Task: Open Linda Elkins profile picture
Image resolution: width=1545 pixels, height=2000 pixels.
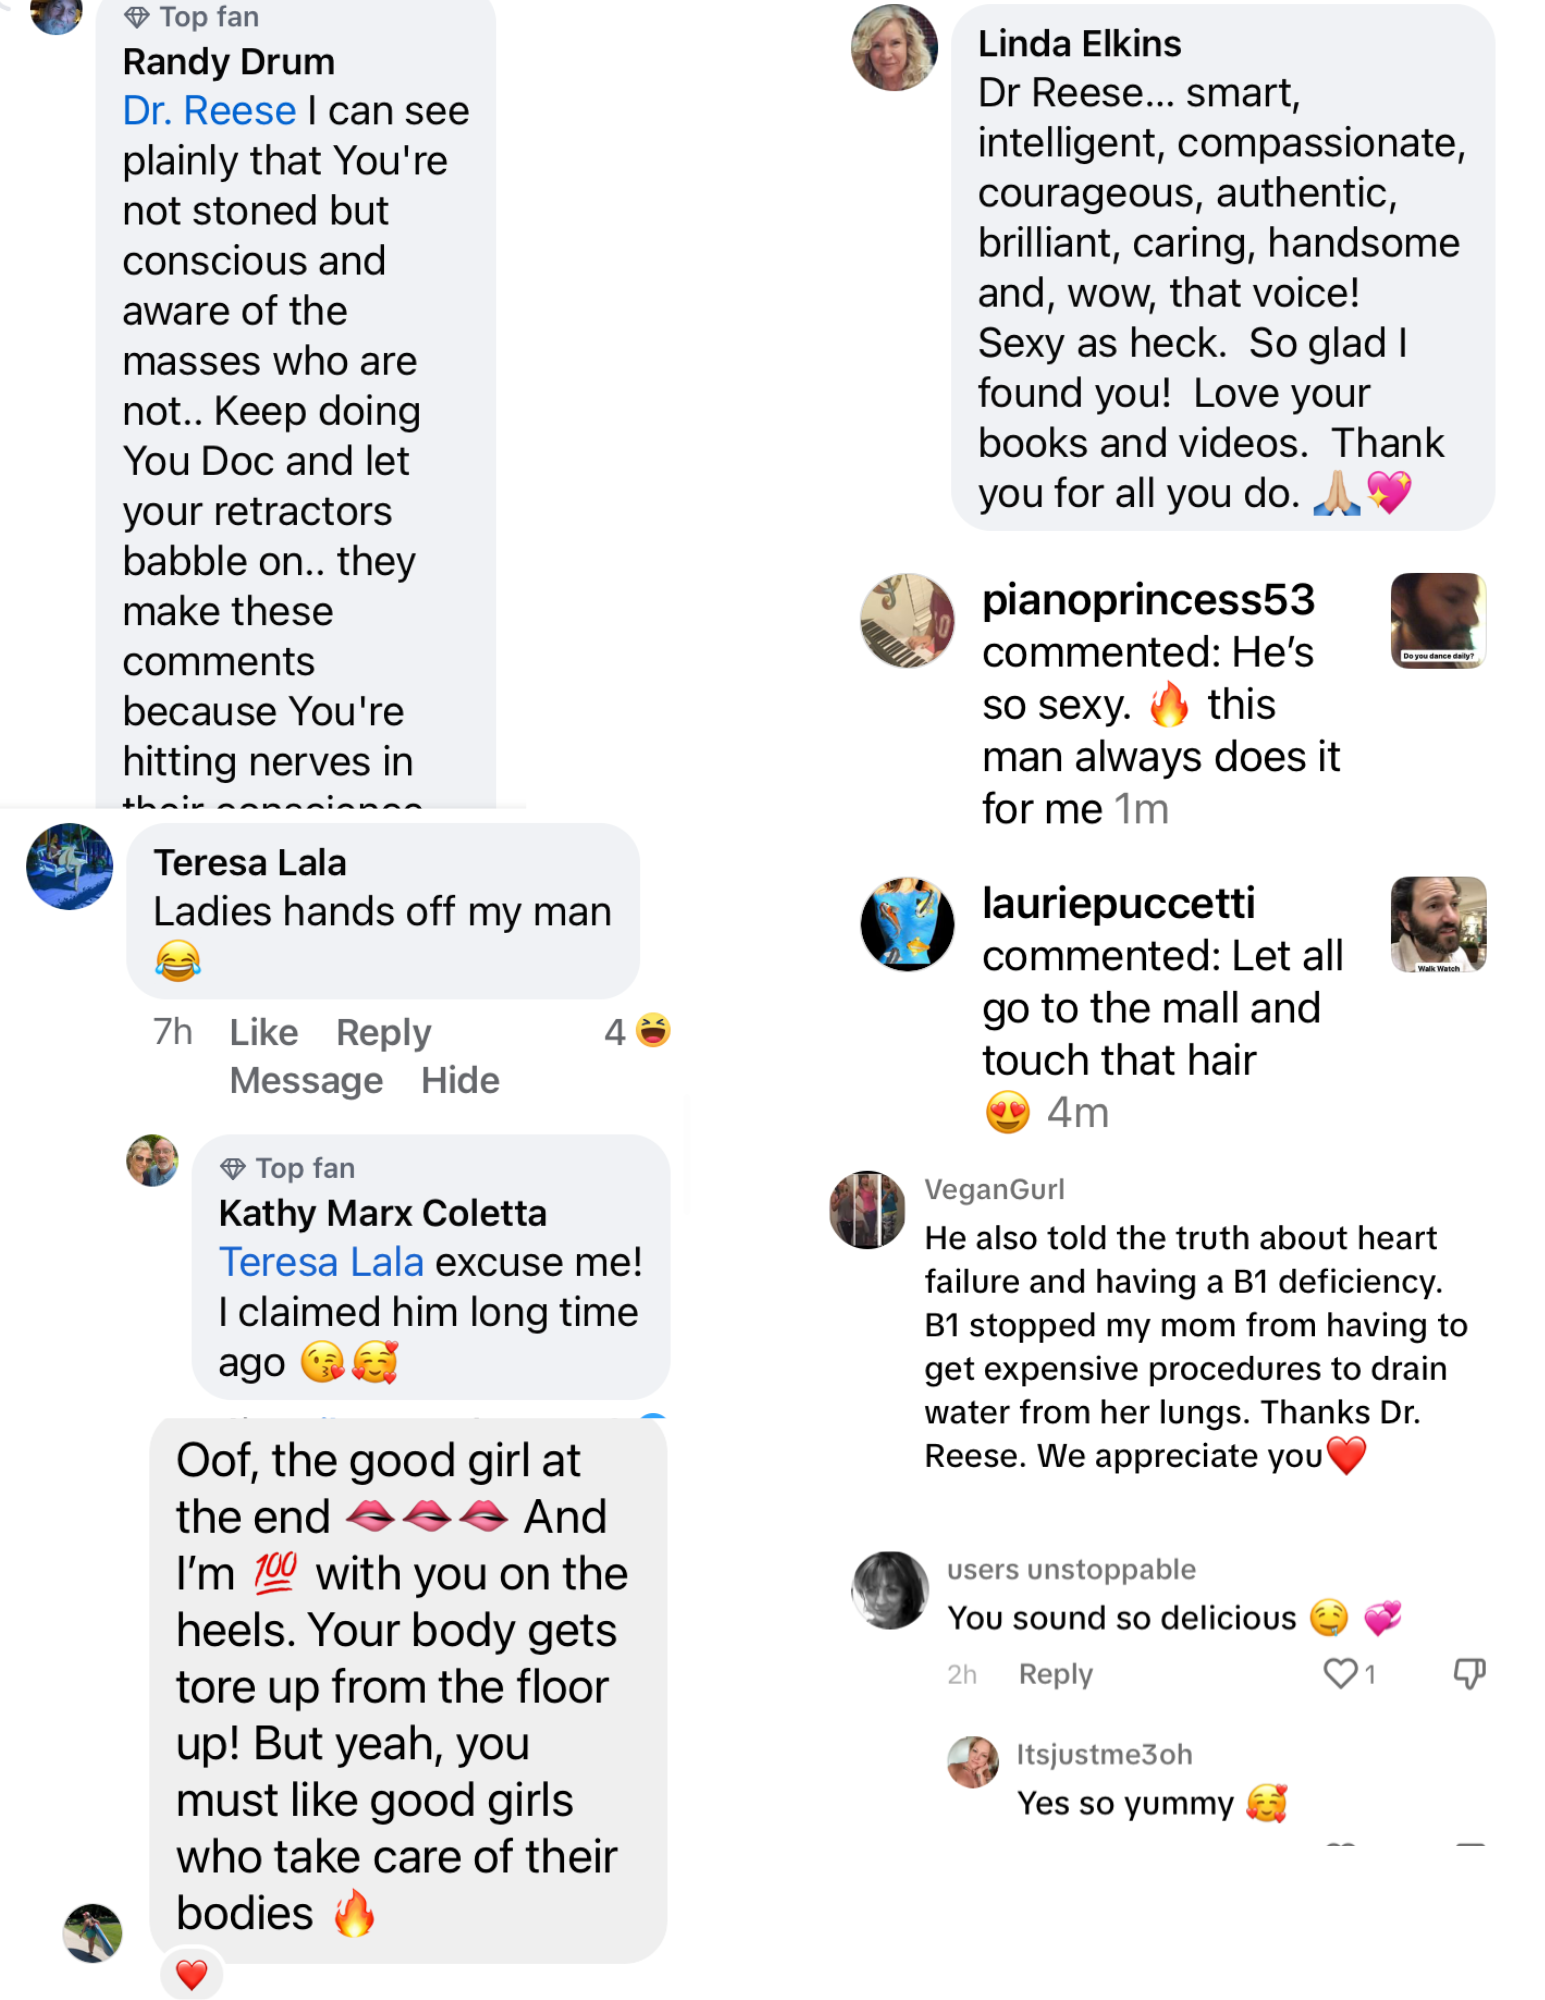Action: tap(894, 48)
